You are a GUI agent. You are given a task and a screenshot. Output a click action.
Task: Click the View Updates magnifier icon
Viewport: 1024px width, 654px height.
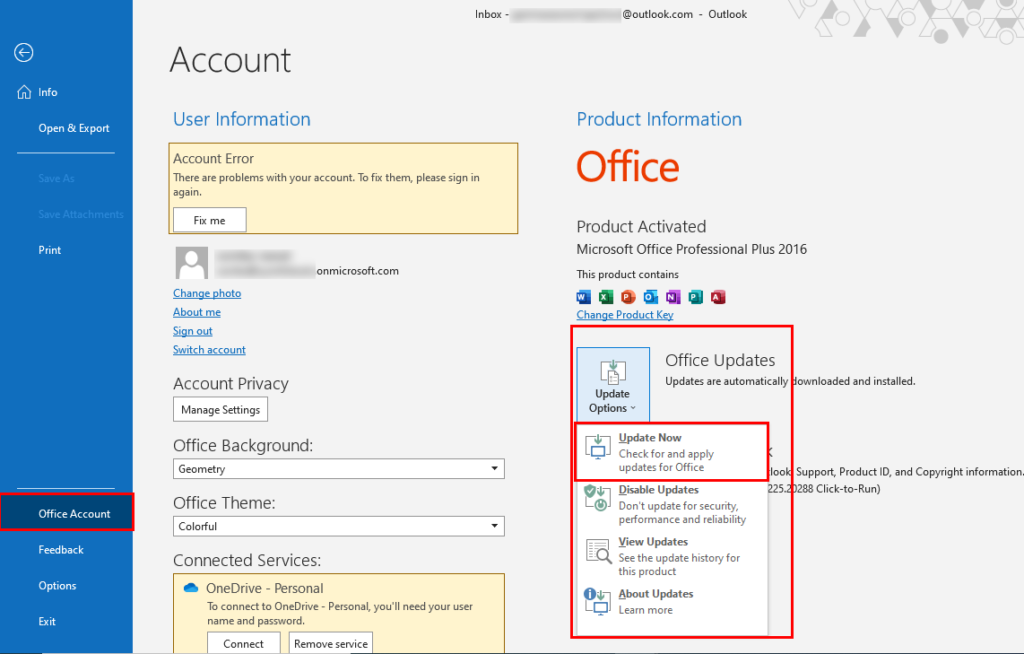click(598, 551)
